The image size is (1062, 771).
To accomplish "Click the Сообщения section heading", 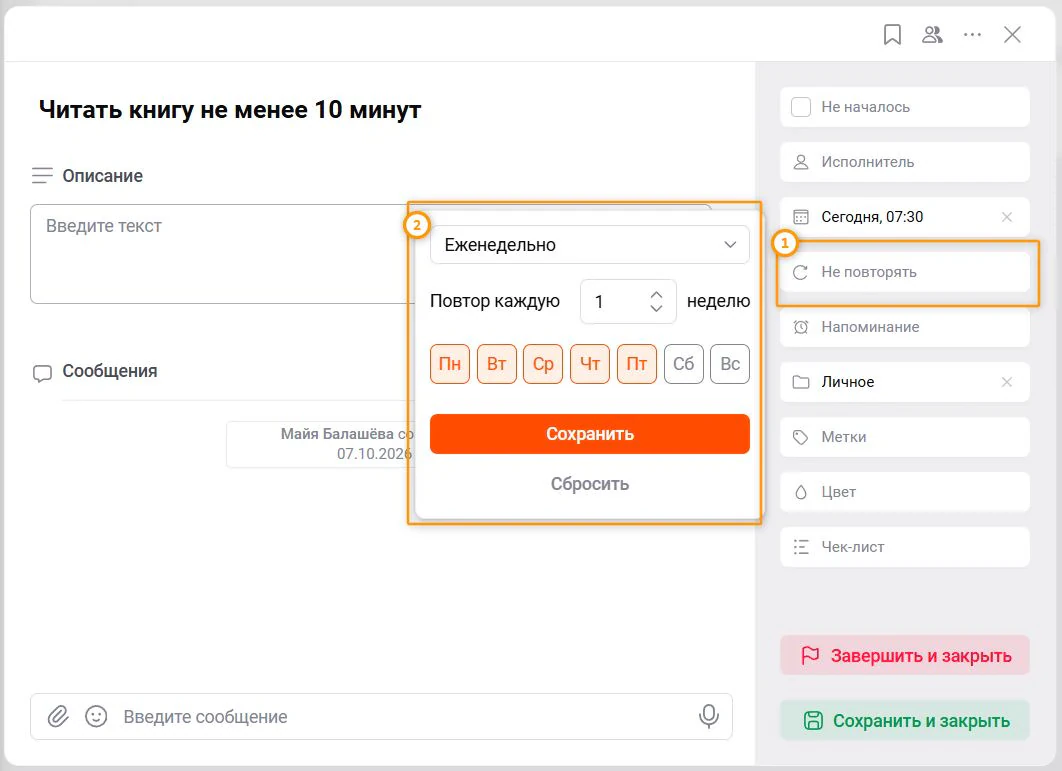I will [110, 371].
